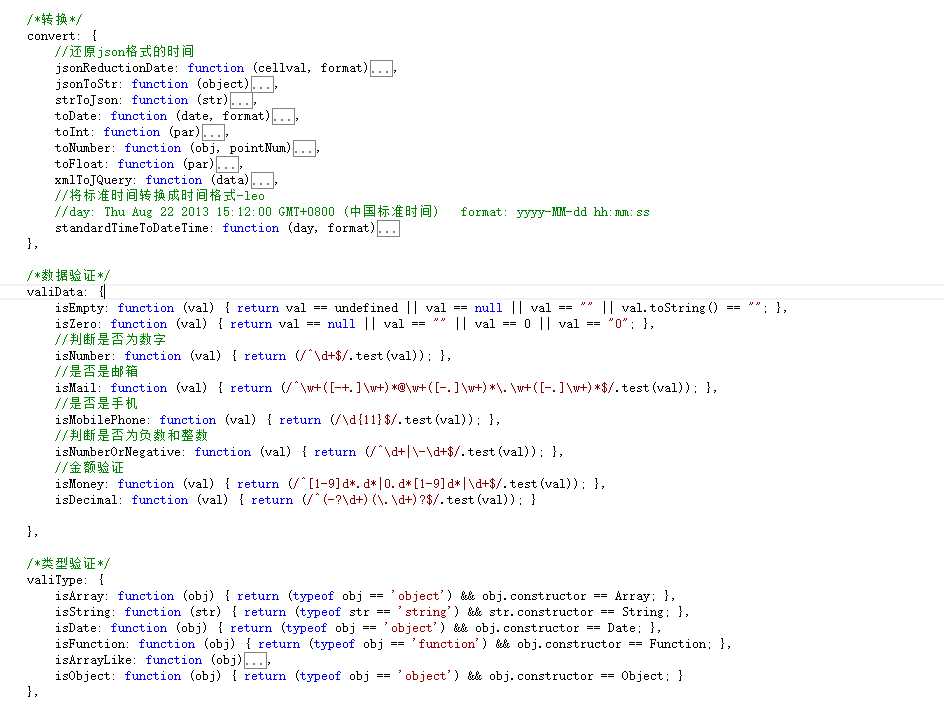
Task: Click 'Function' constructor in isFunction line
Action: 677,644
